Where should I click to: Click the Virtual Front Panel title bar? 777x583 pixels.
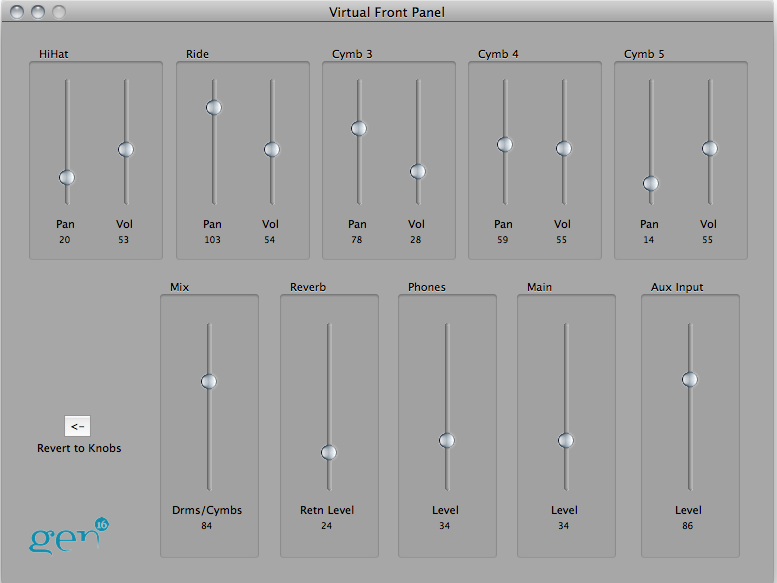(387, 13)
